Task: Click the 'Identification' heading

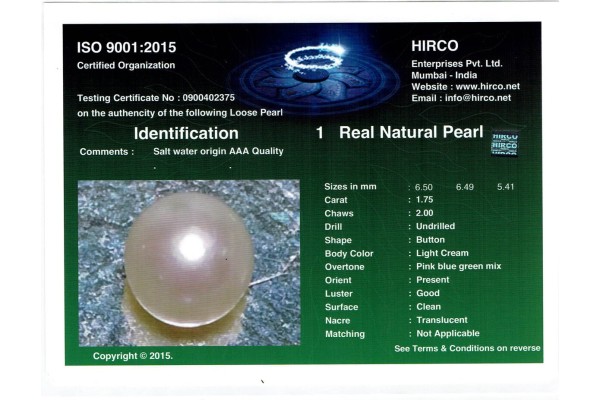Action: 186,133
